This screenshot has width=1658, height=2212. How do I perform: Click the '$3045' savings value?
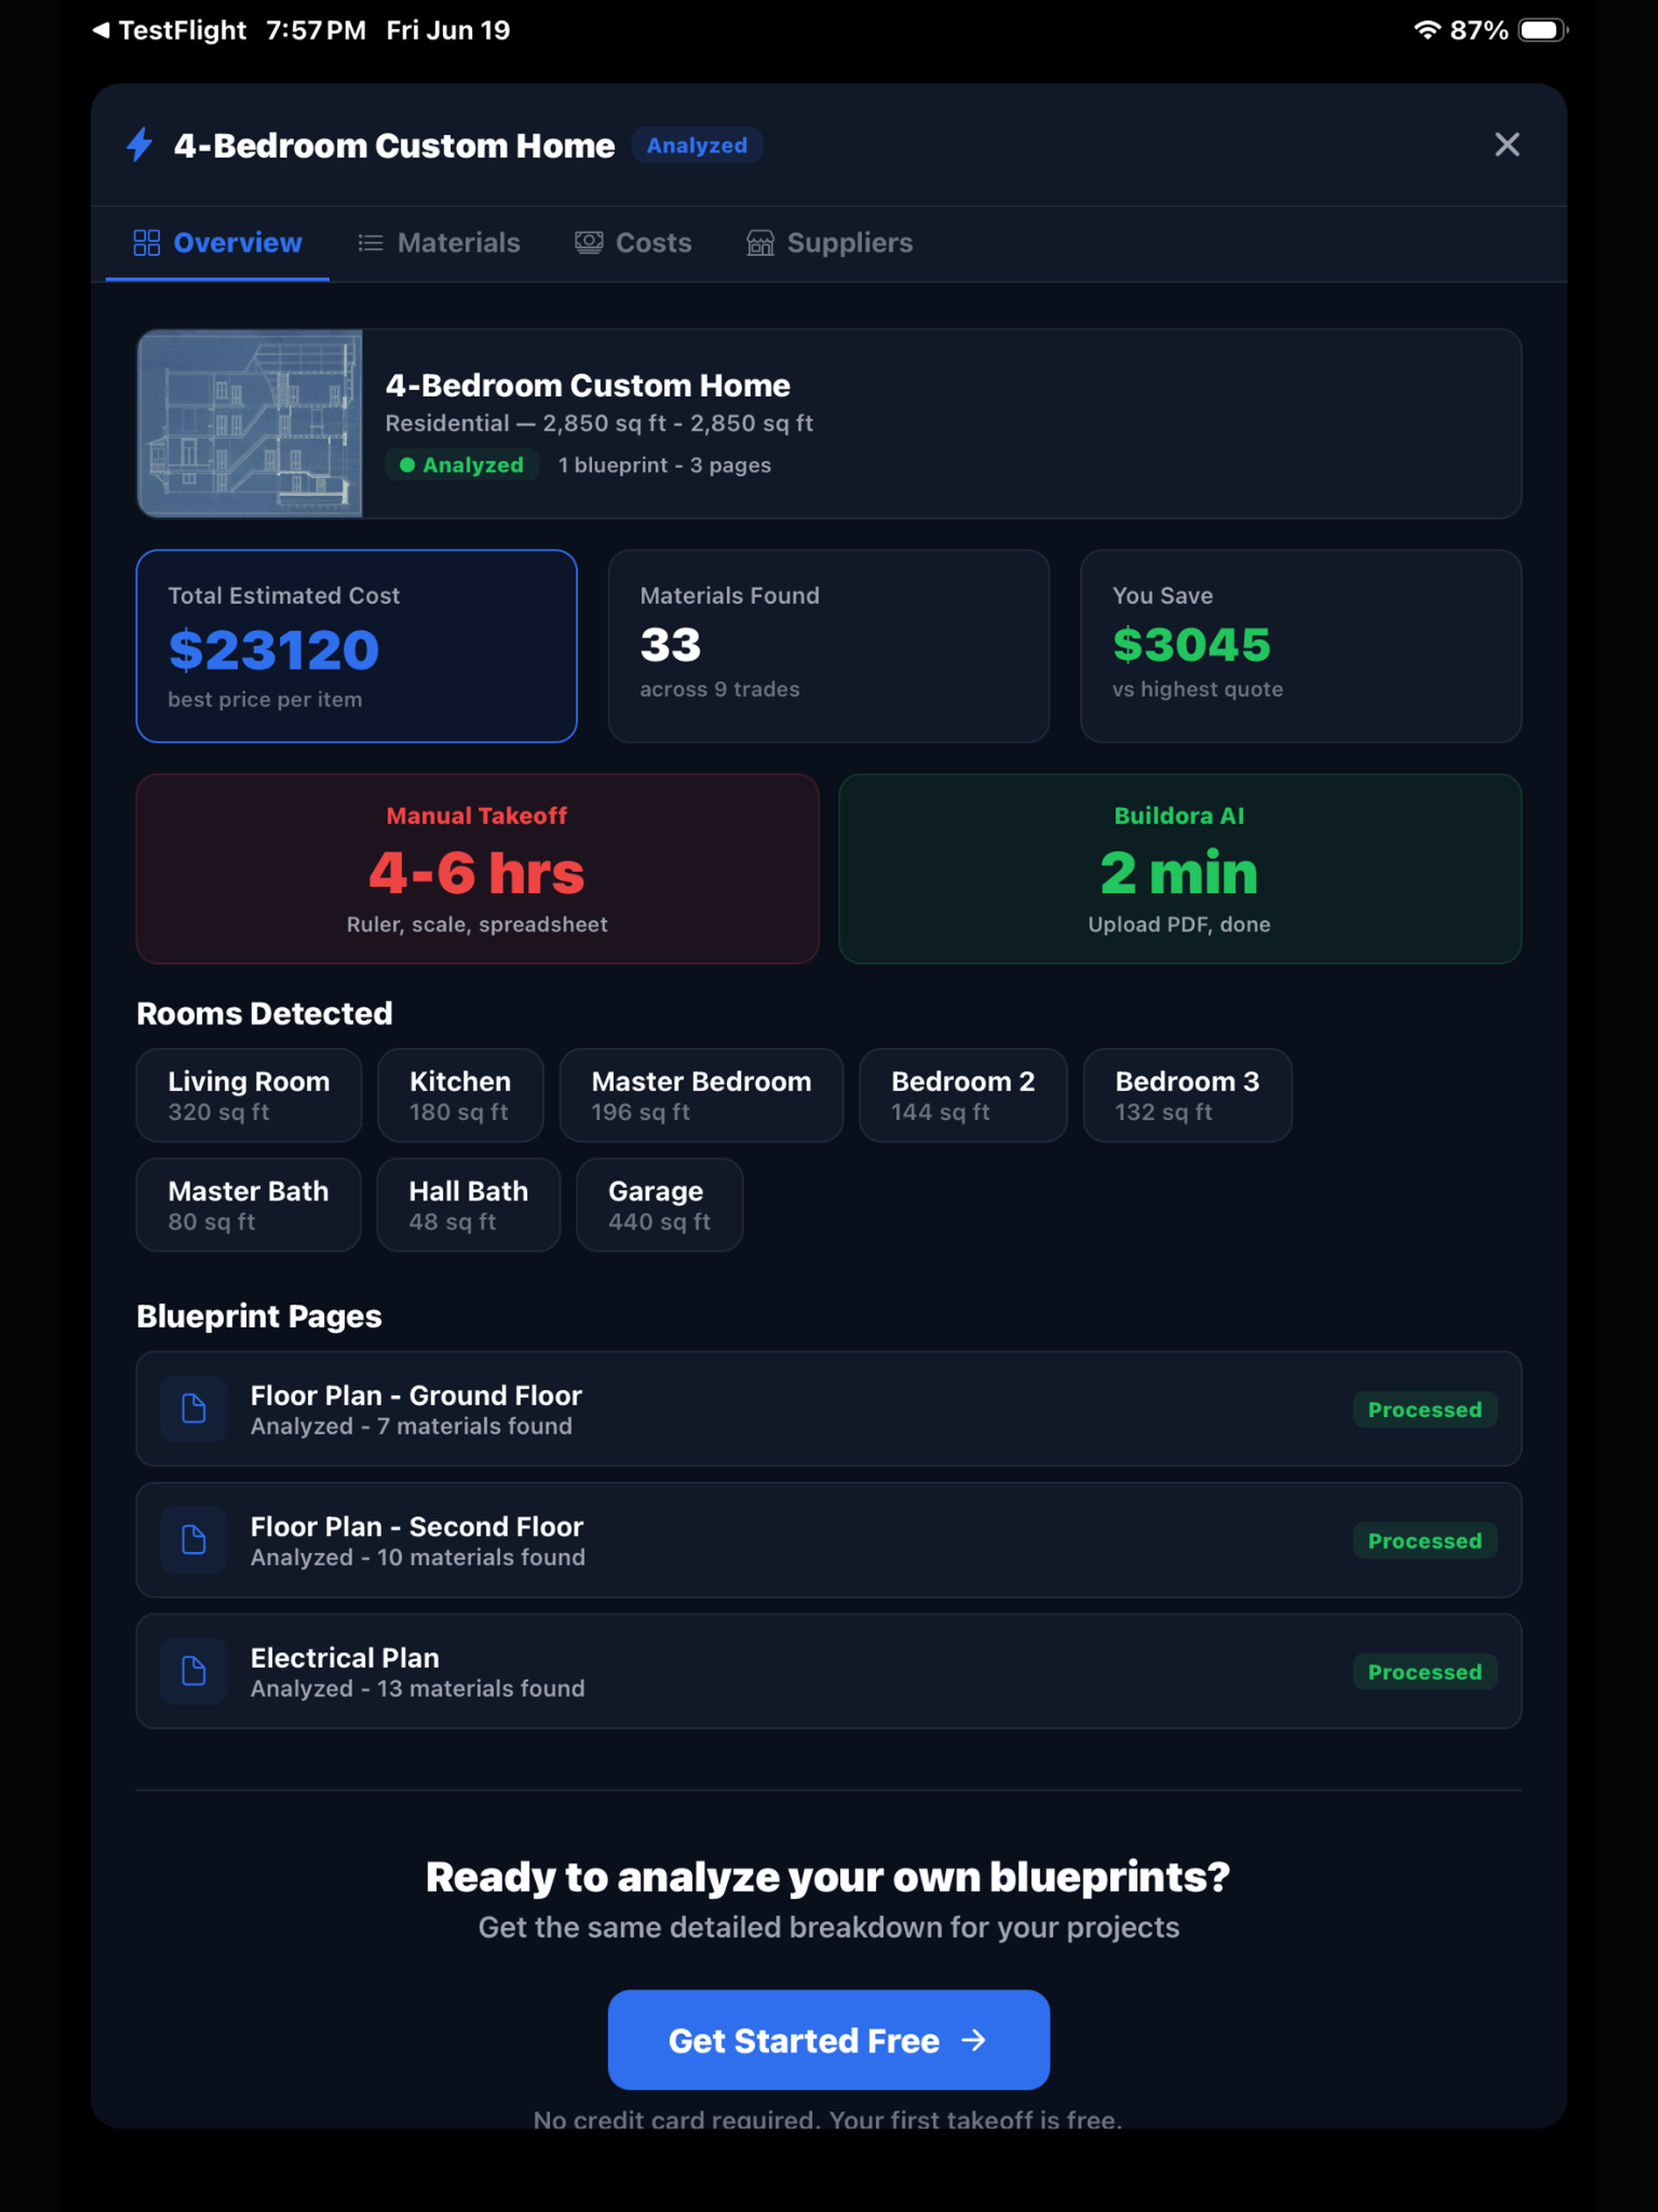point(1192,645)
